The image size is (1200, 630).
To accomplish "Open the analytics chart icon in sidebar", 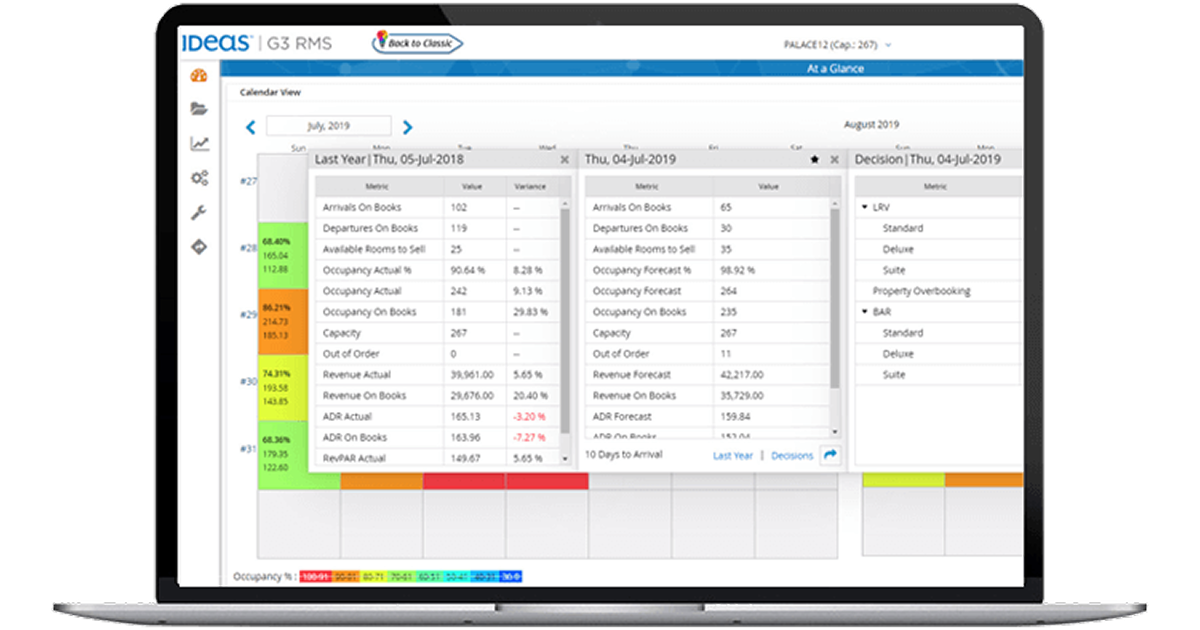I will coord(199,143).
